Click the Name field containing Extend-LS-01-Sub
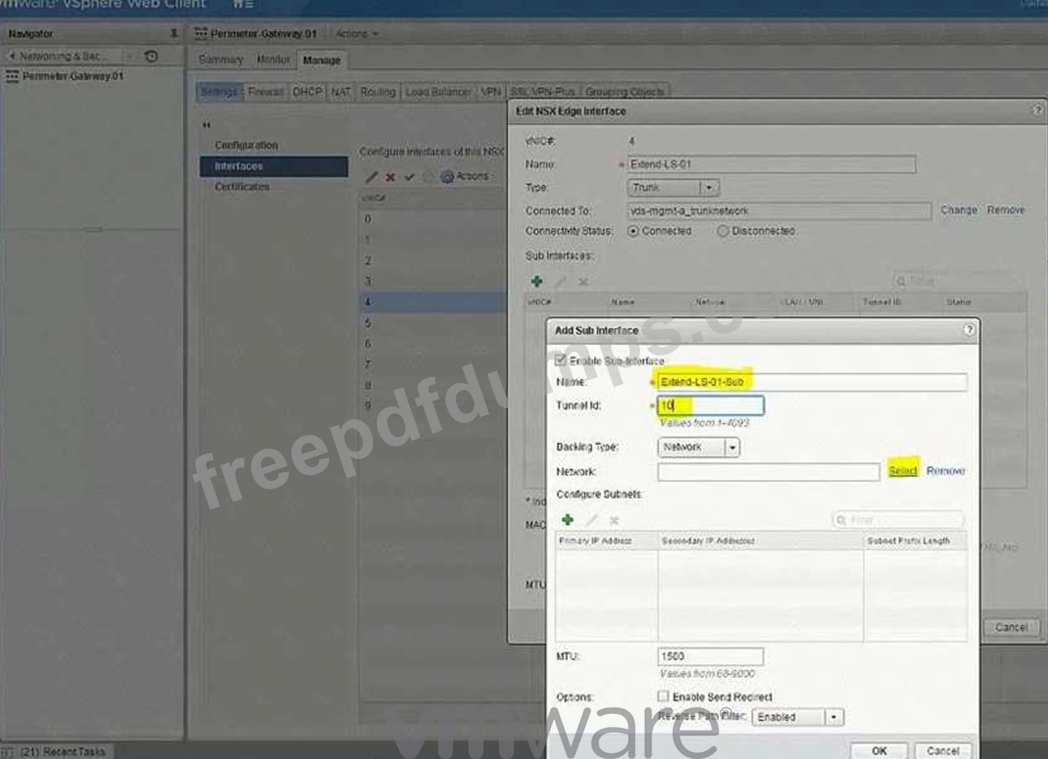Viewport: 1048px width, 759px height. (812, 382)
